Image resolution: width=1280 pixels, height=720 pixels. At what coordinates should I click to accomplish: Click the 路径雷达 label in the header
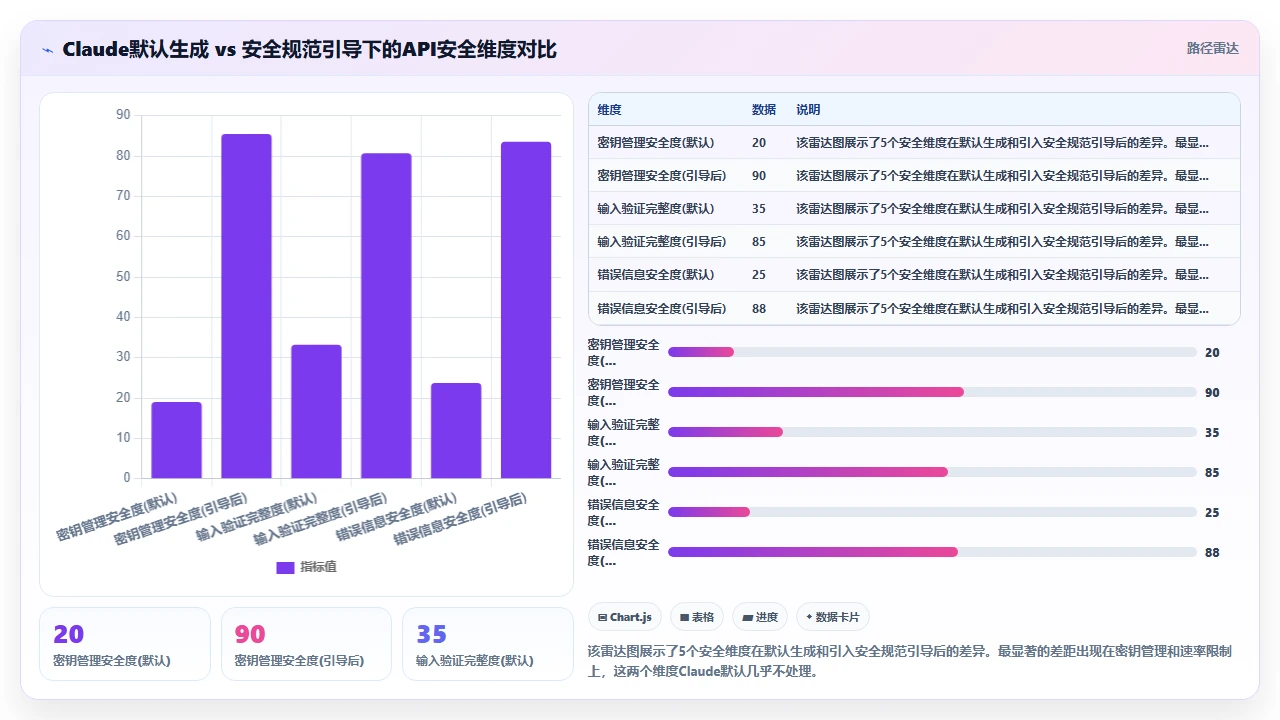point(1212,48)
